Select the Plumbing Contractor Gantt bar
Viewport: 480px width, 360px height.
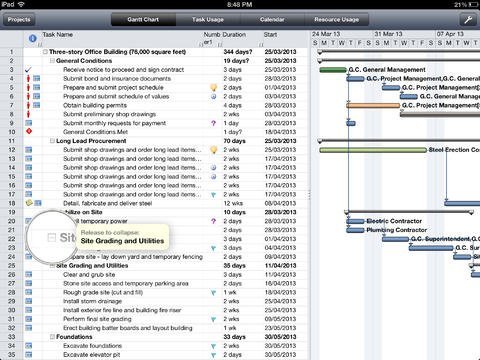click(x=355, y=230)
